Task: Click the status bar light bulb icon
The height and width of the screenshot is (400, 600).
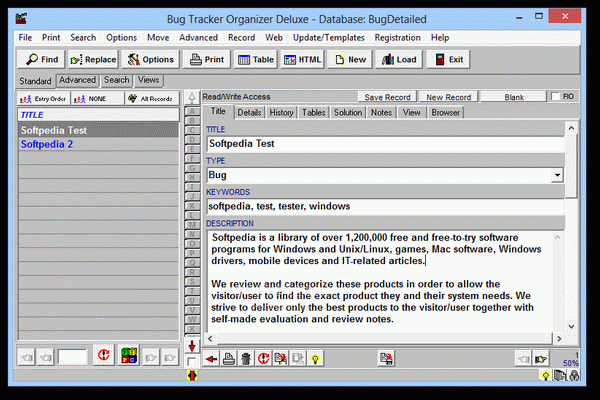Action: pyautogui.click(x=545, y=376)
